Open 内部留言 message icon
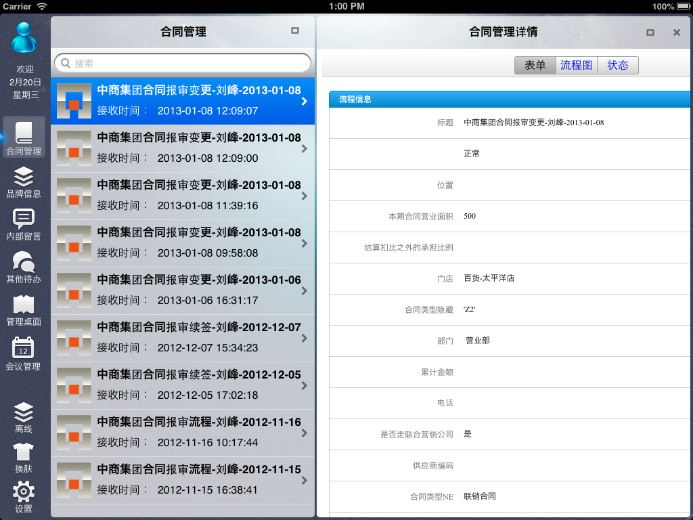Viewport: 693px width, 520px height. point(24,223)
